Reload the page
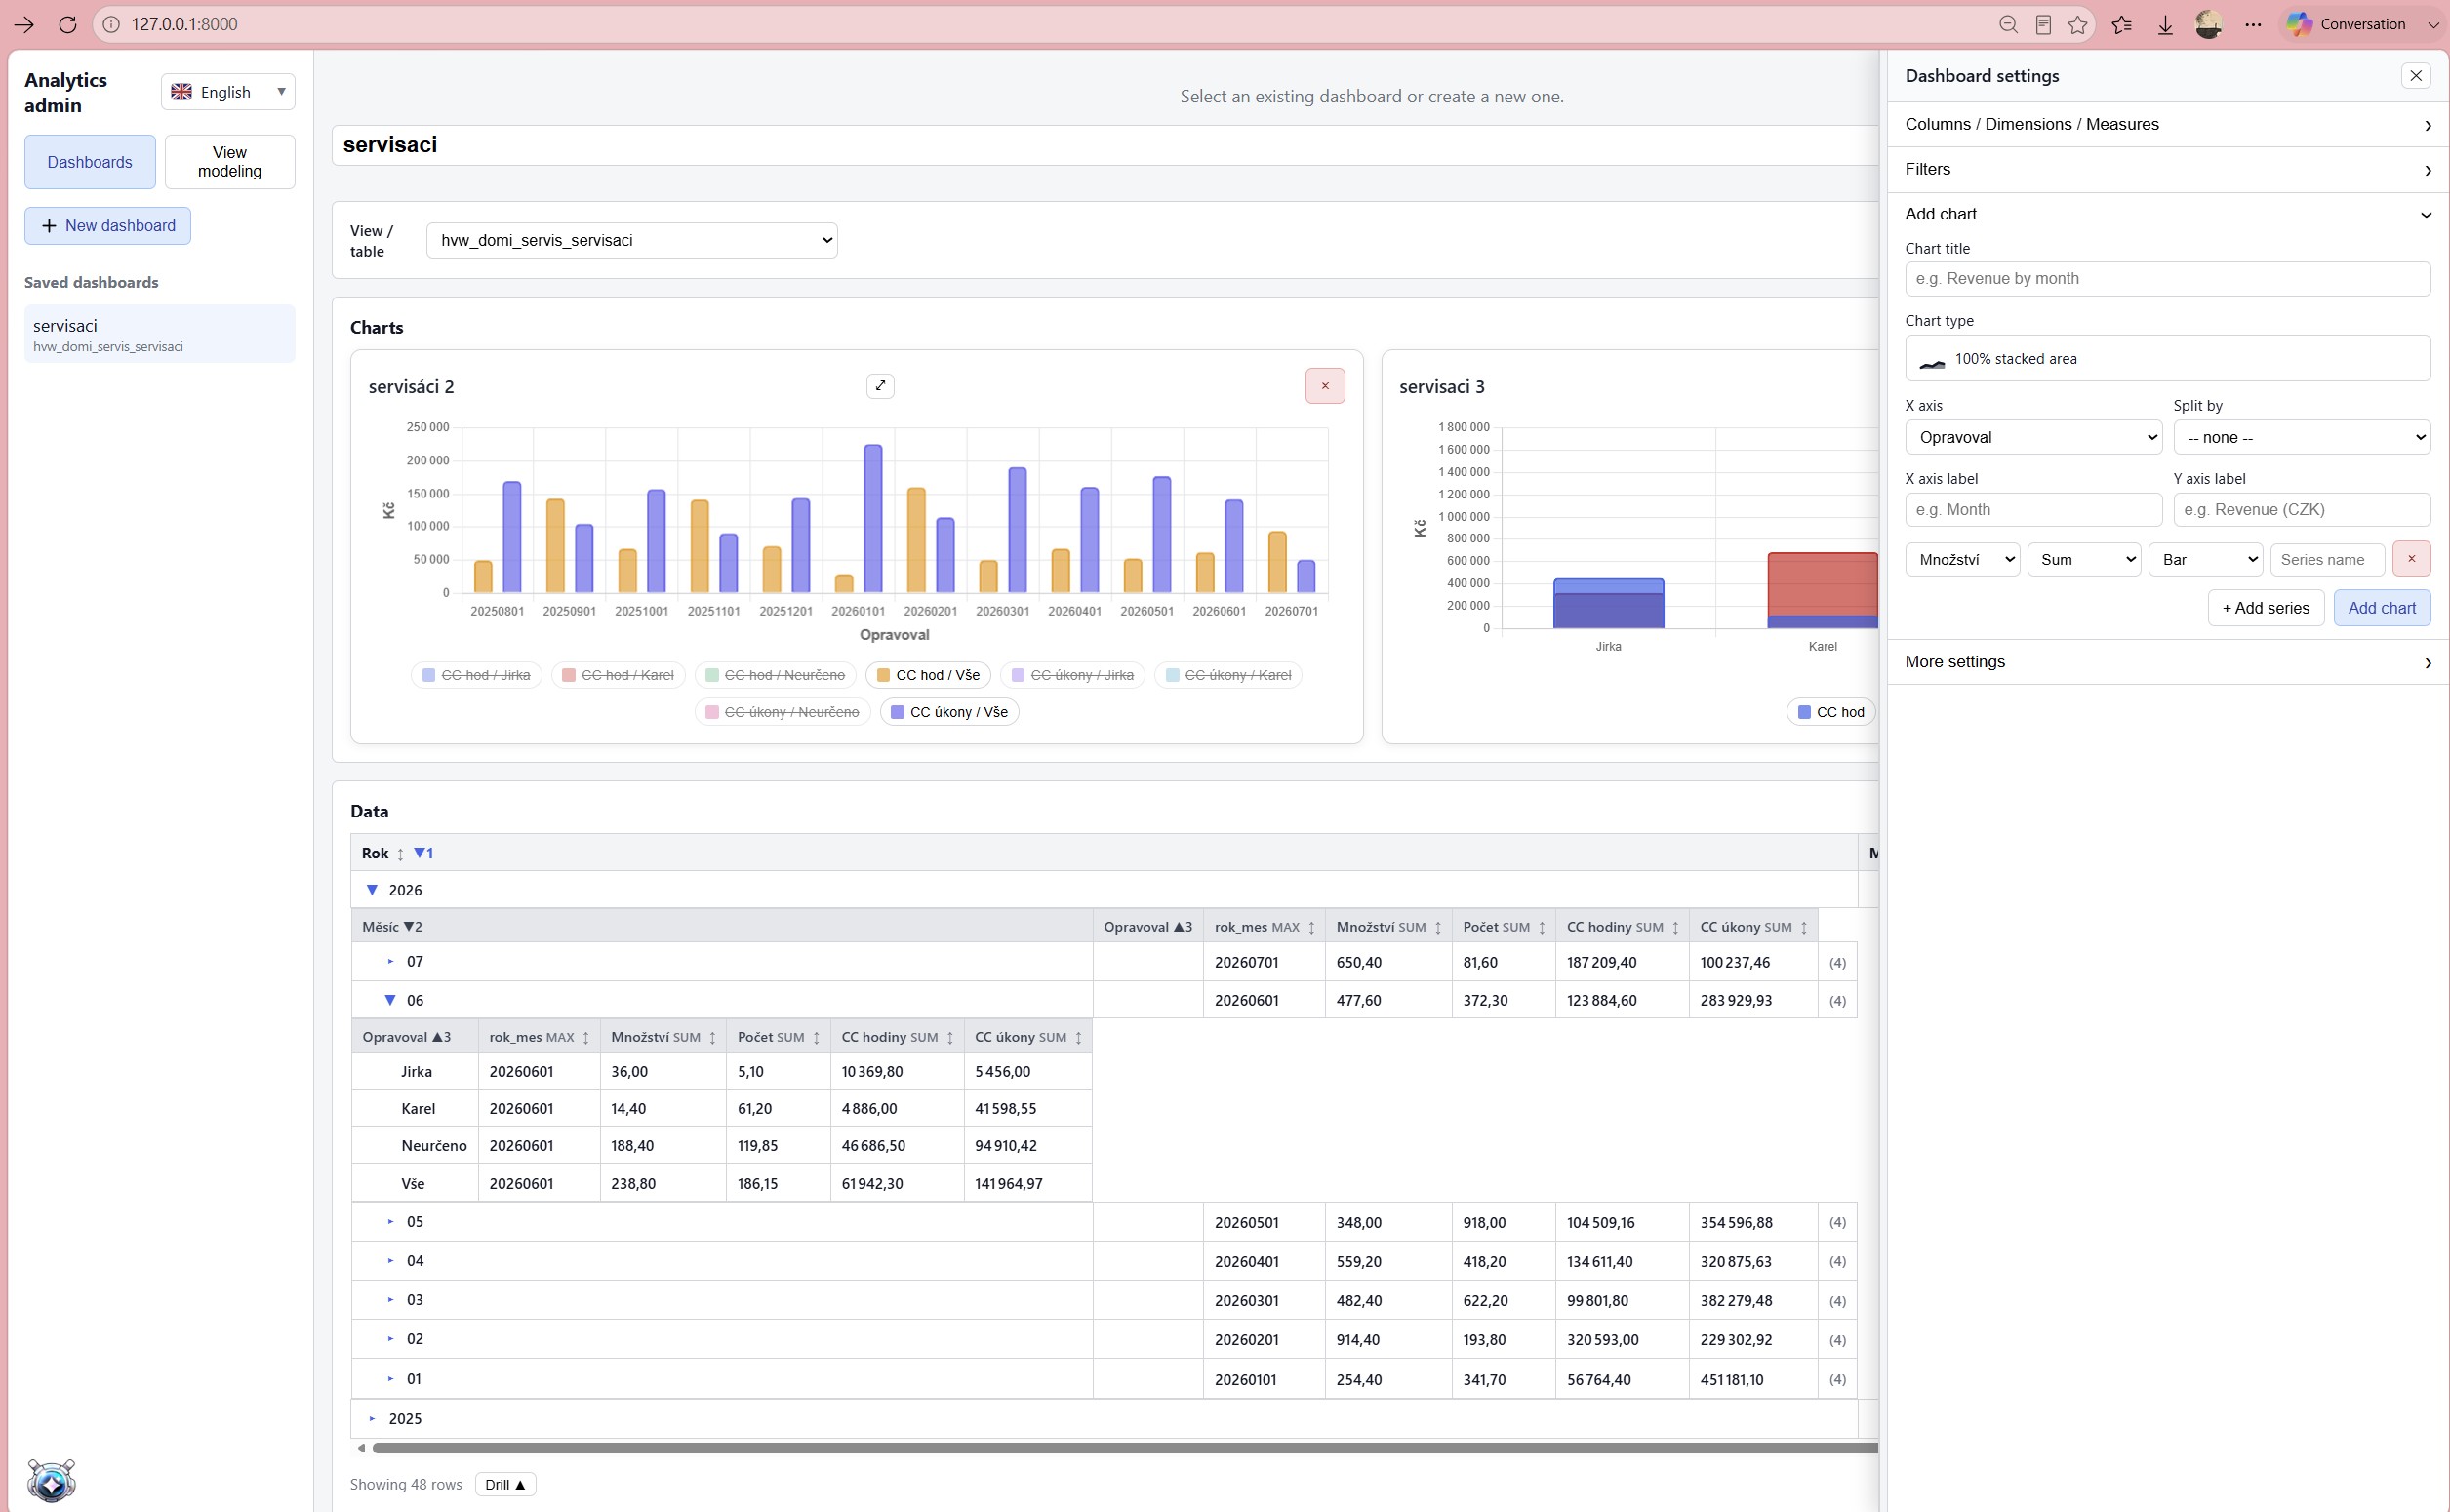This screenshot has height=1512, width=2450. click(x=68, y=25)
